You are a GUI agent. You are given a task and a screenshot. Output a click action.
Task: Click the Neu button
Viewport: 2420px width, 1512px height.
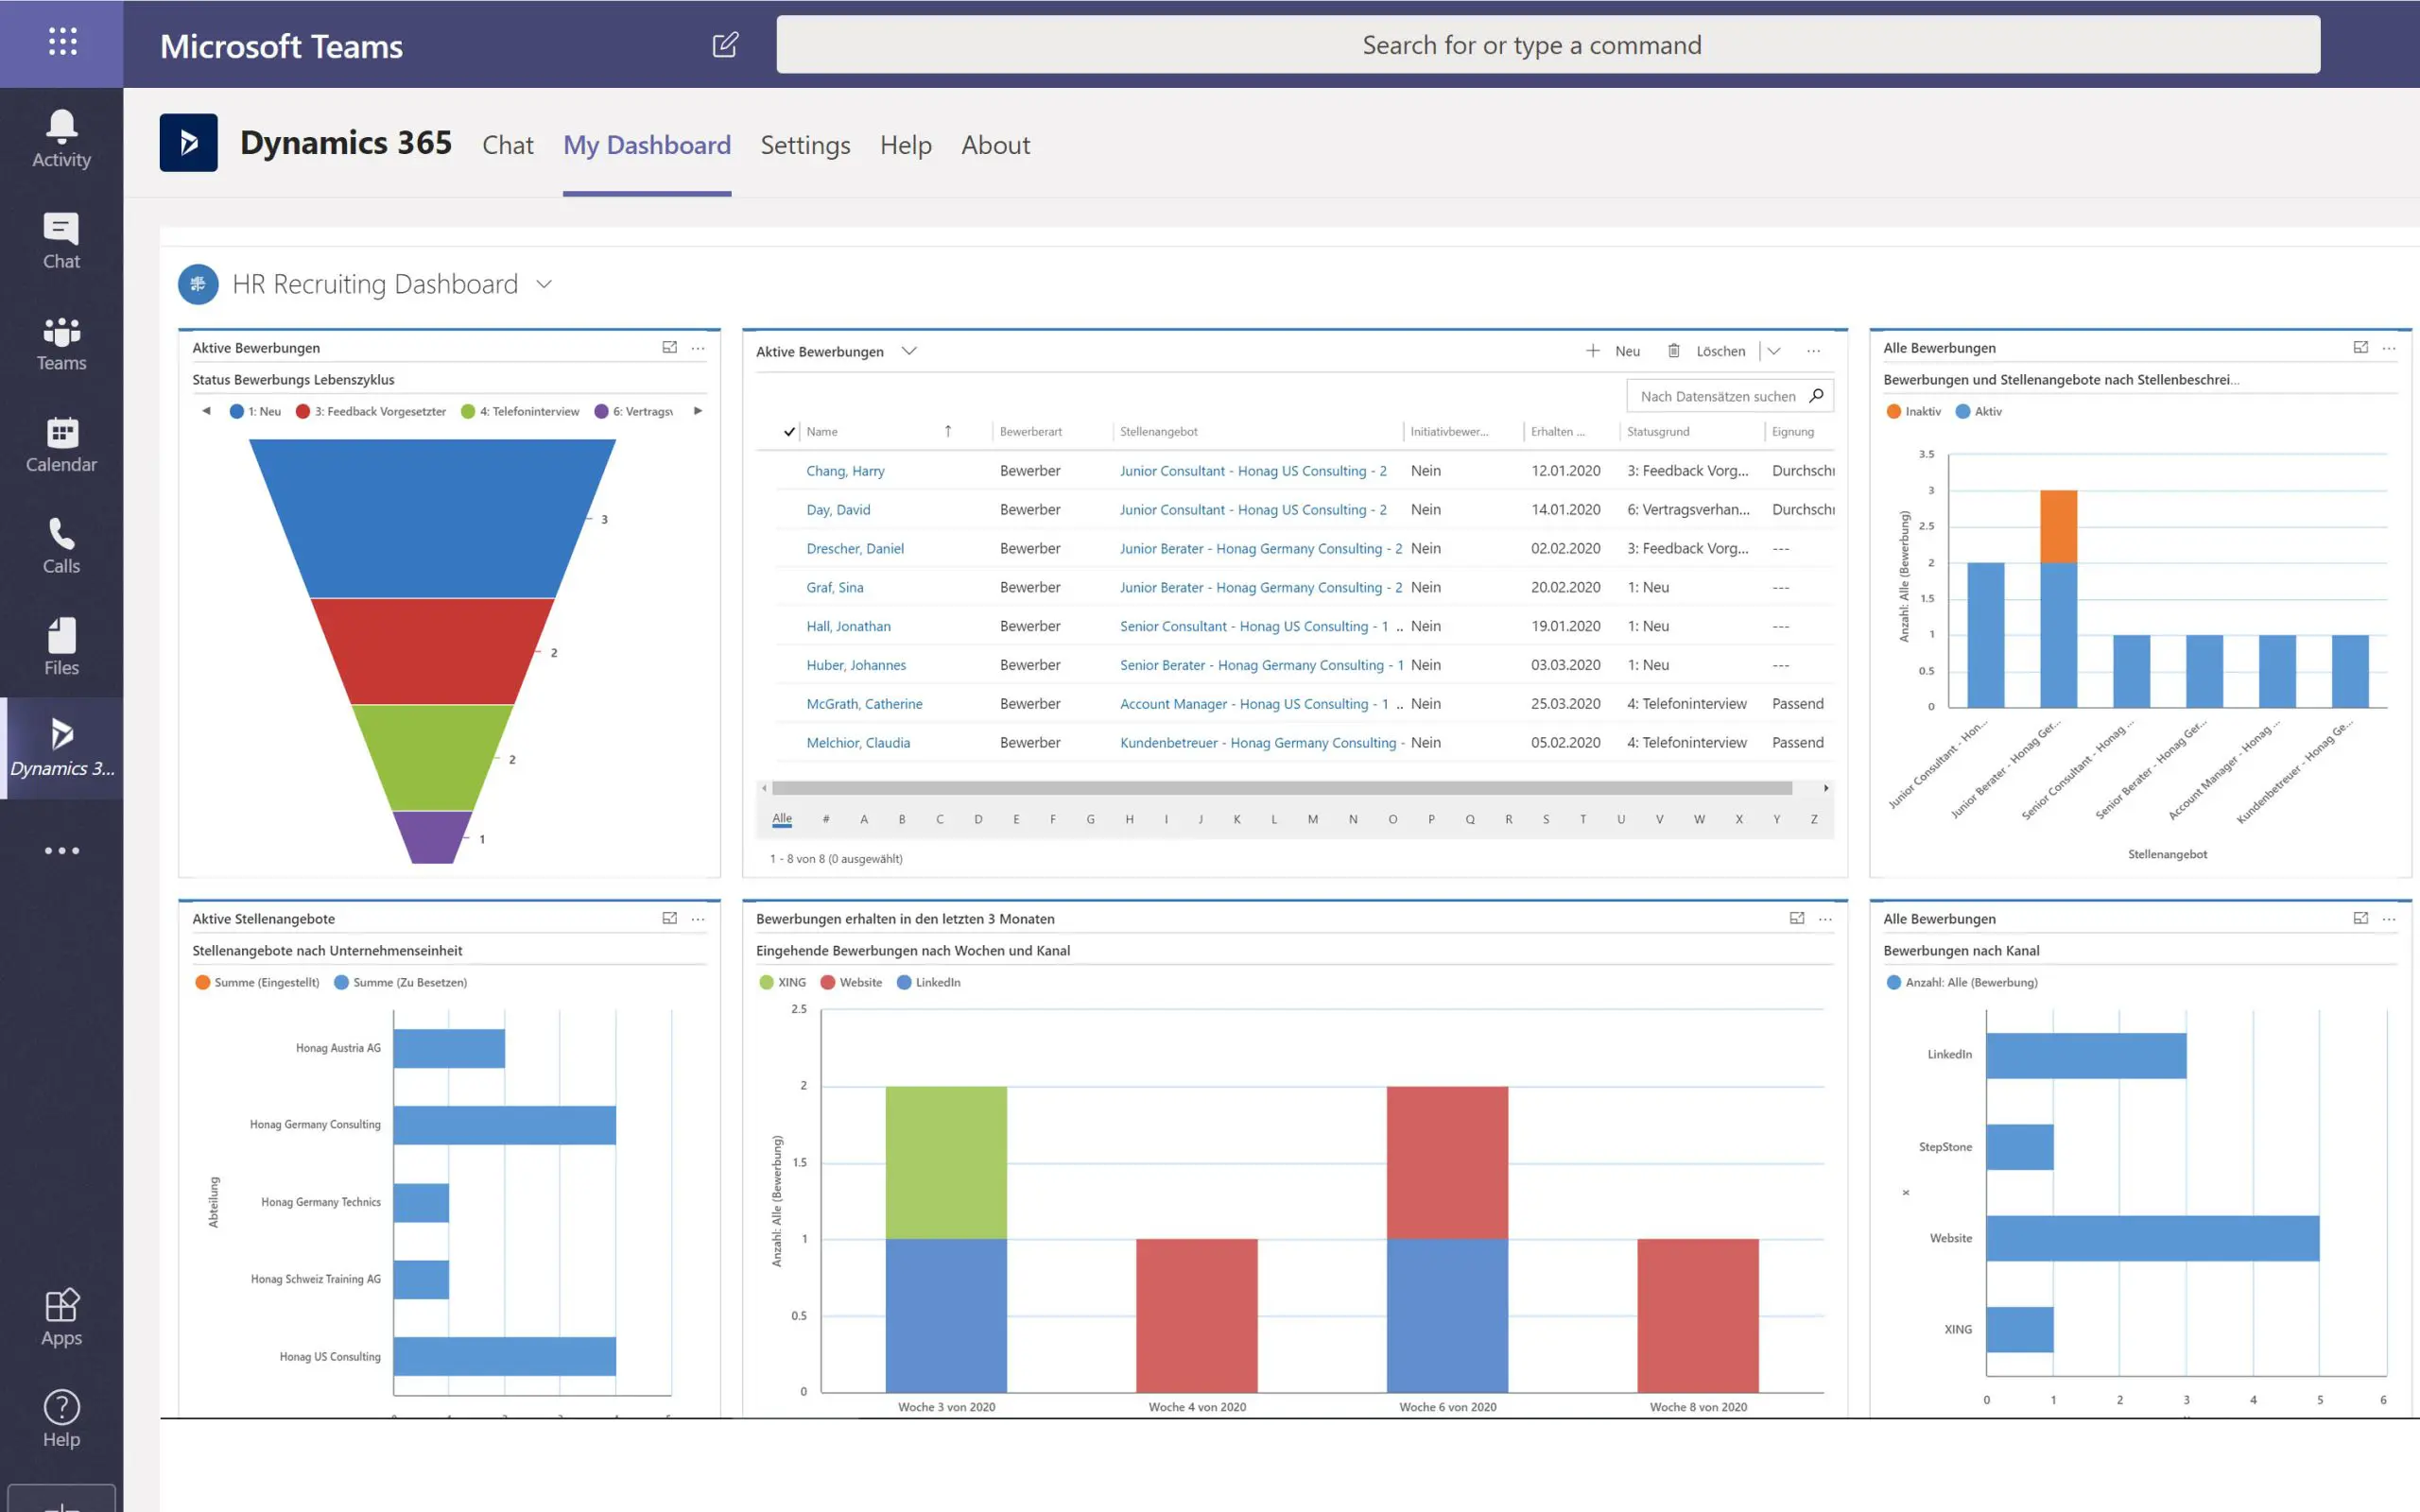click(1613, 351)
